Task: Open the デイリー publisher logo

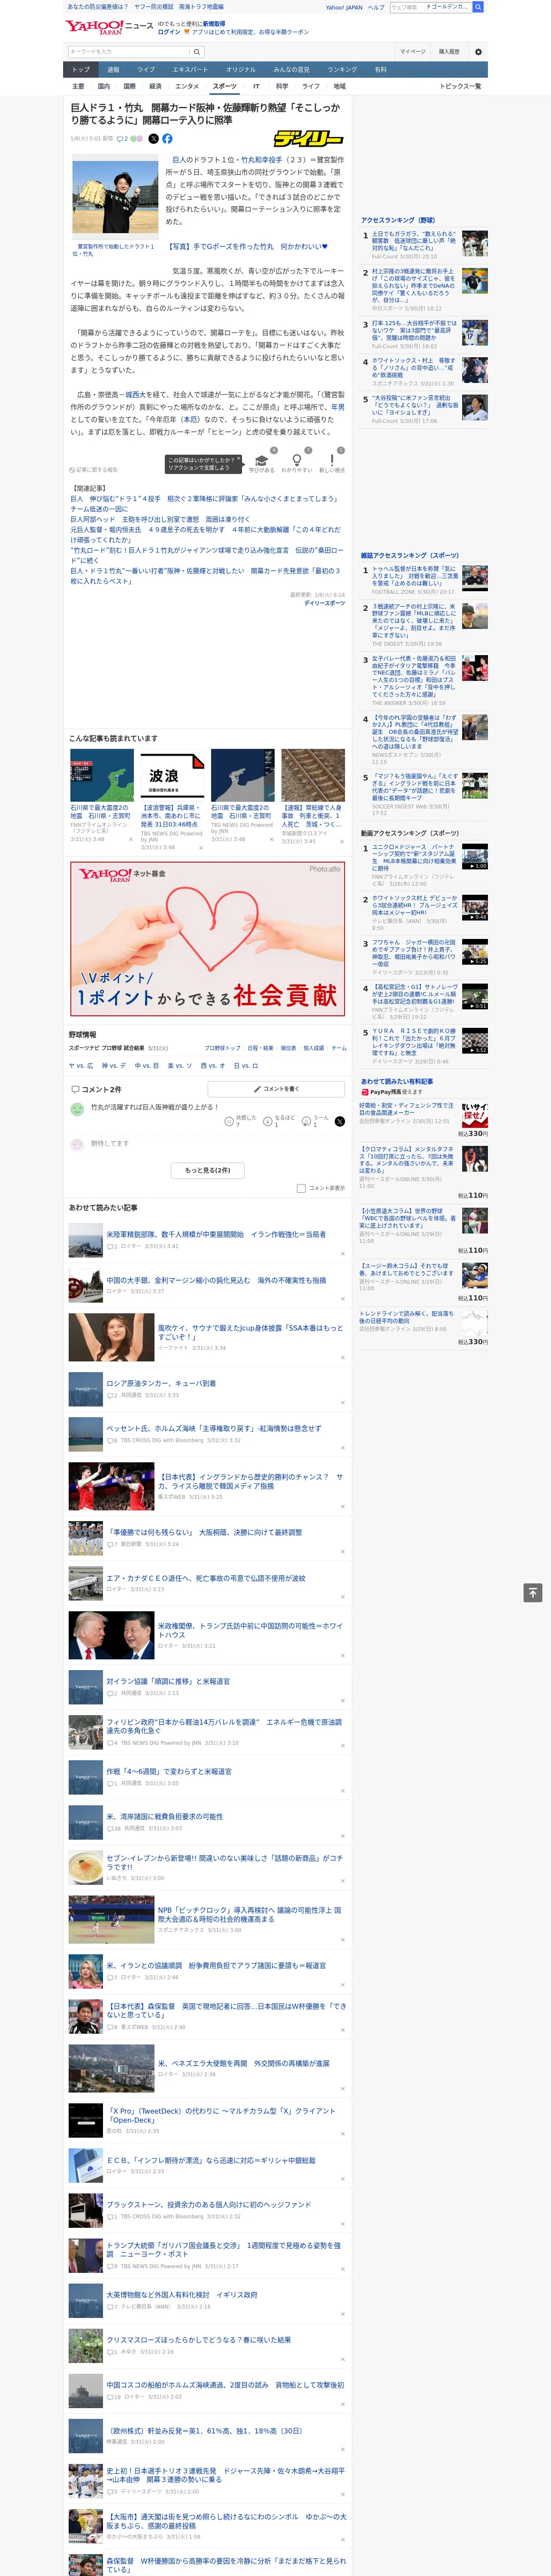Action: [x=309, y=139]
